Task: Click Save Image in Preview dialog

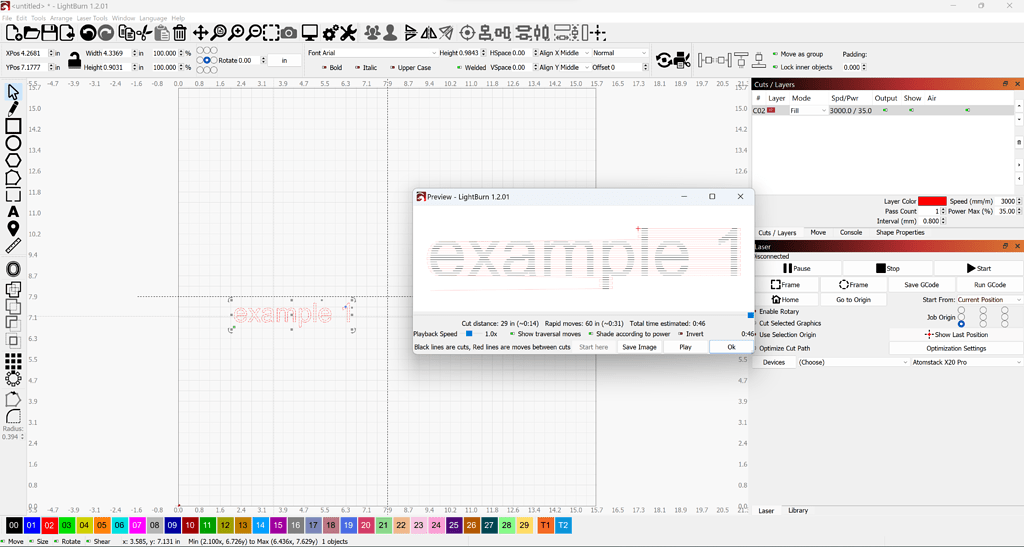Action: pos(639,347)
